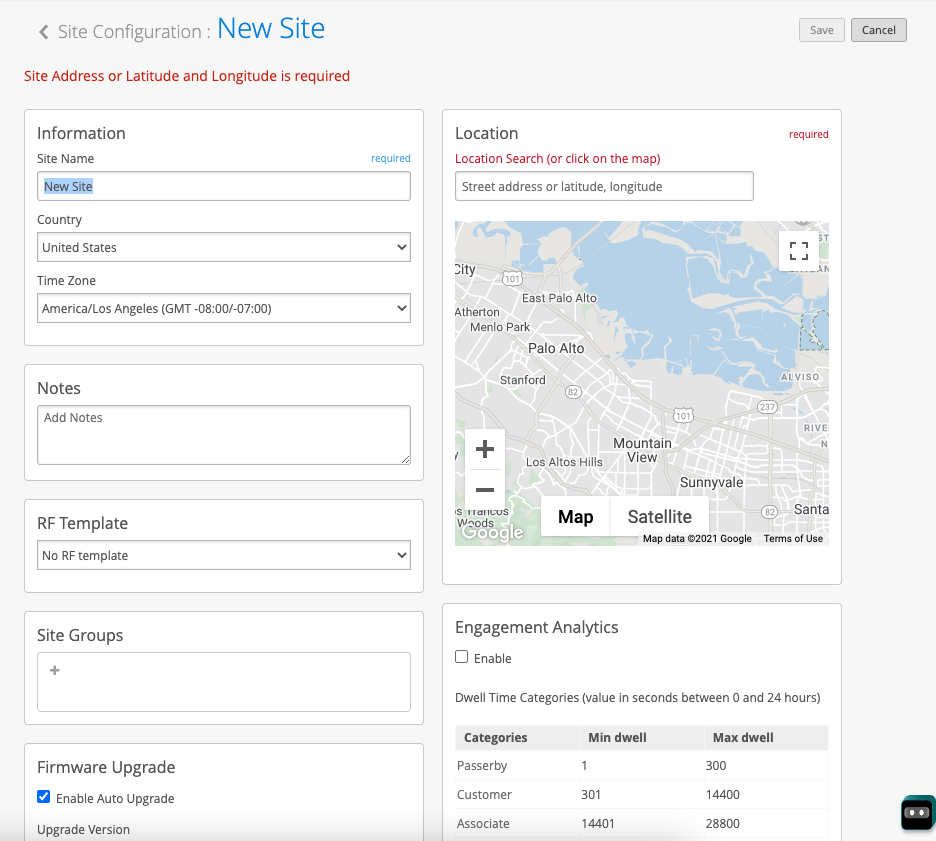This screenshot has width=936, height=841.
Task: Click the Google logo on the map
Action: pyautogui.click(x=492, y=533)
